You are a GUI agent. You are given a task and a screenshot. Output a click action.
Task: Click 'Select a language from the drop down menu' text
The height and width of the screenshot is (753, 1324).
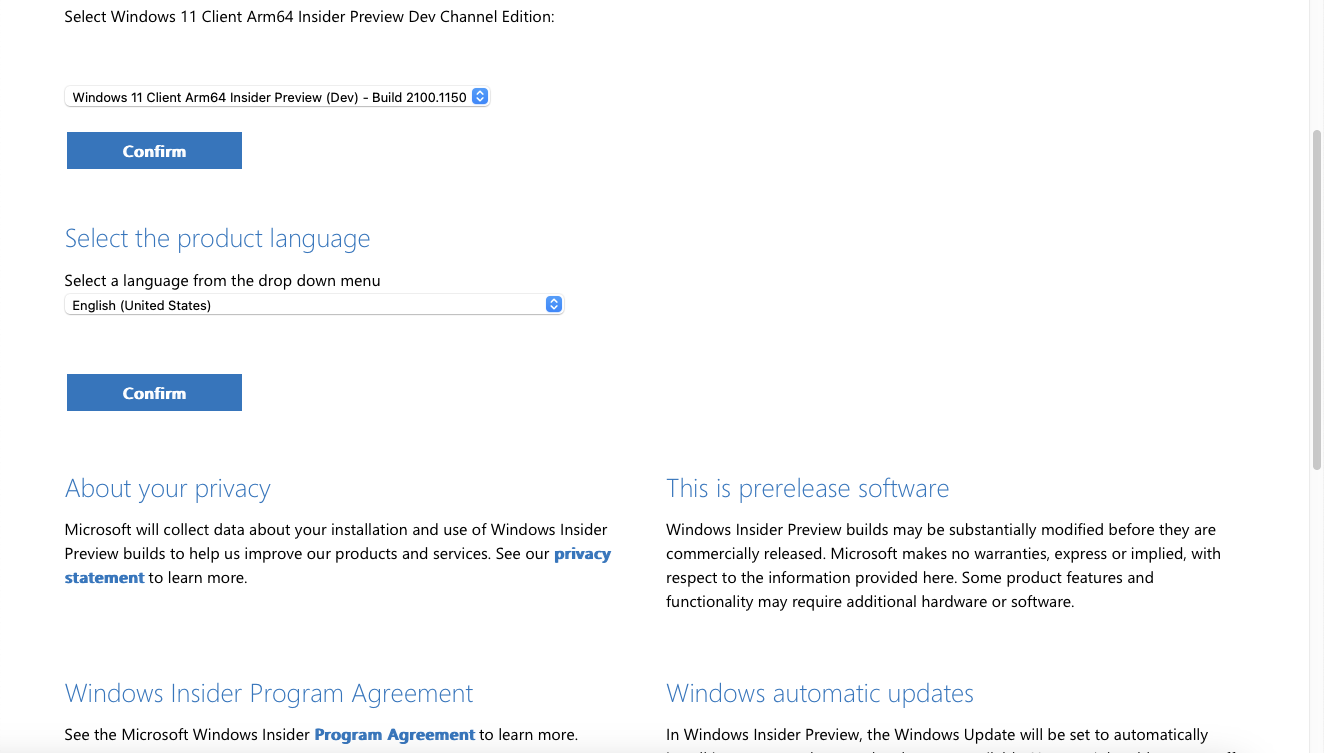click(222, 281)
